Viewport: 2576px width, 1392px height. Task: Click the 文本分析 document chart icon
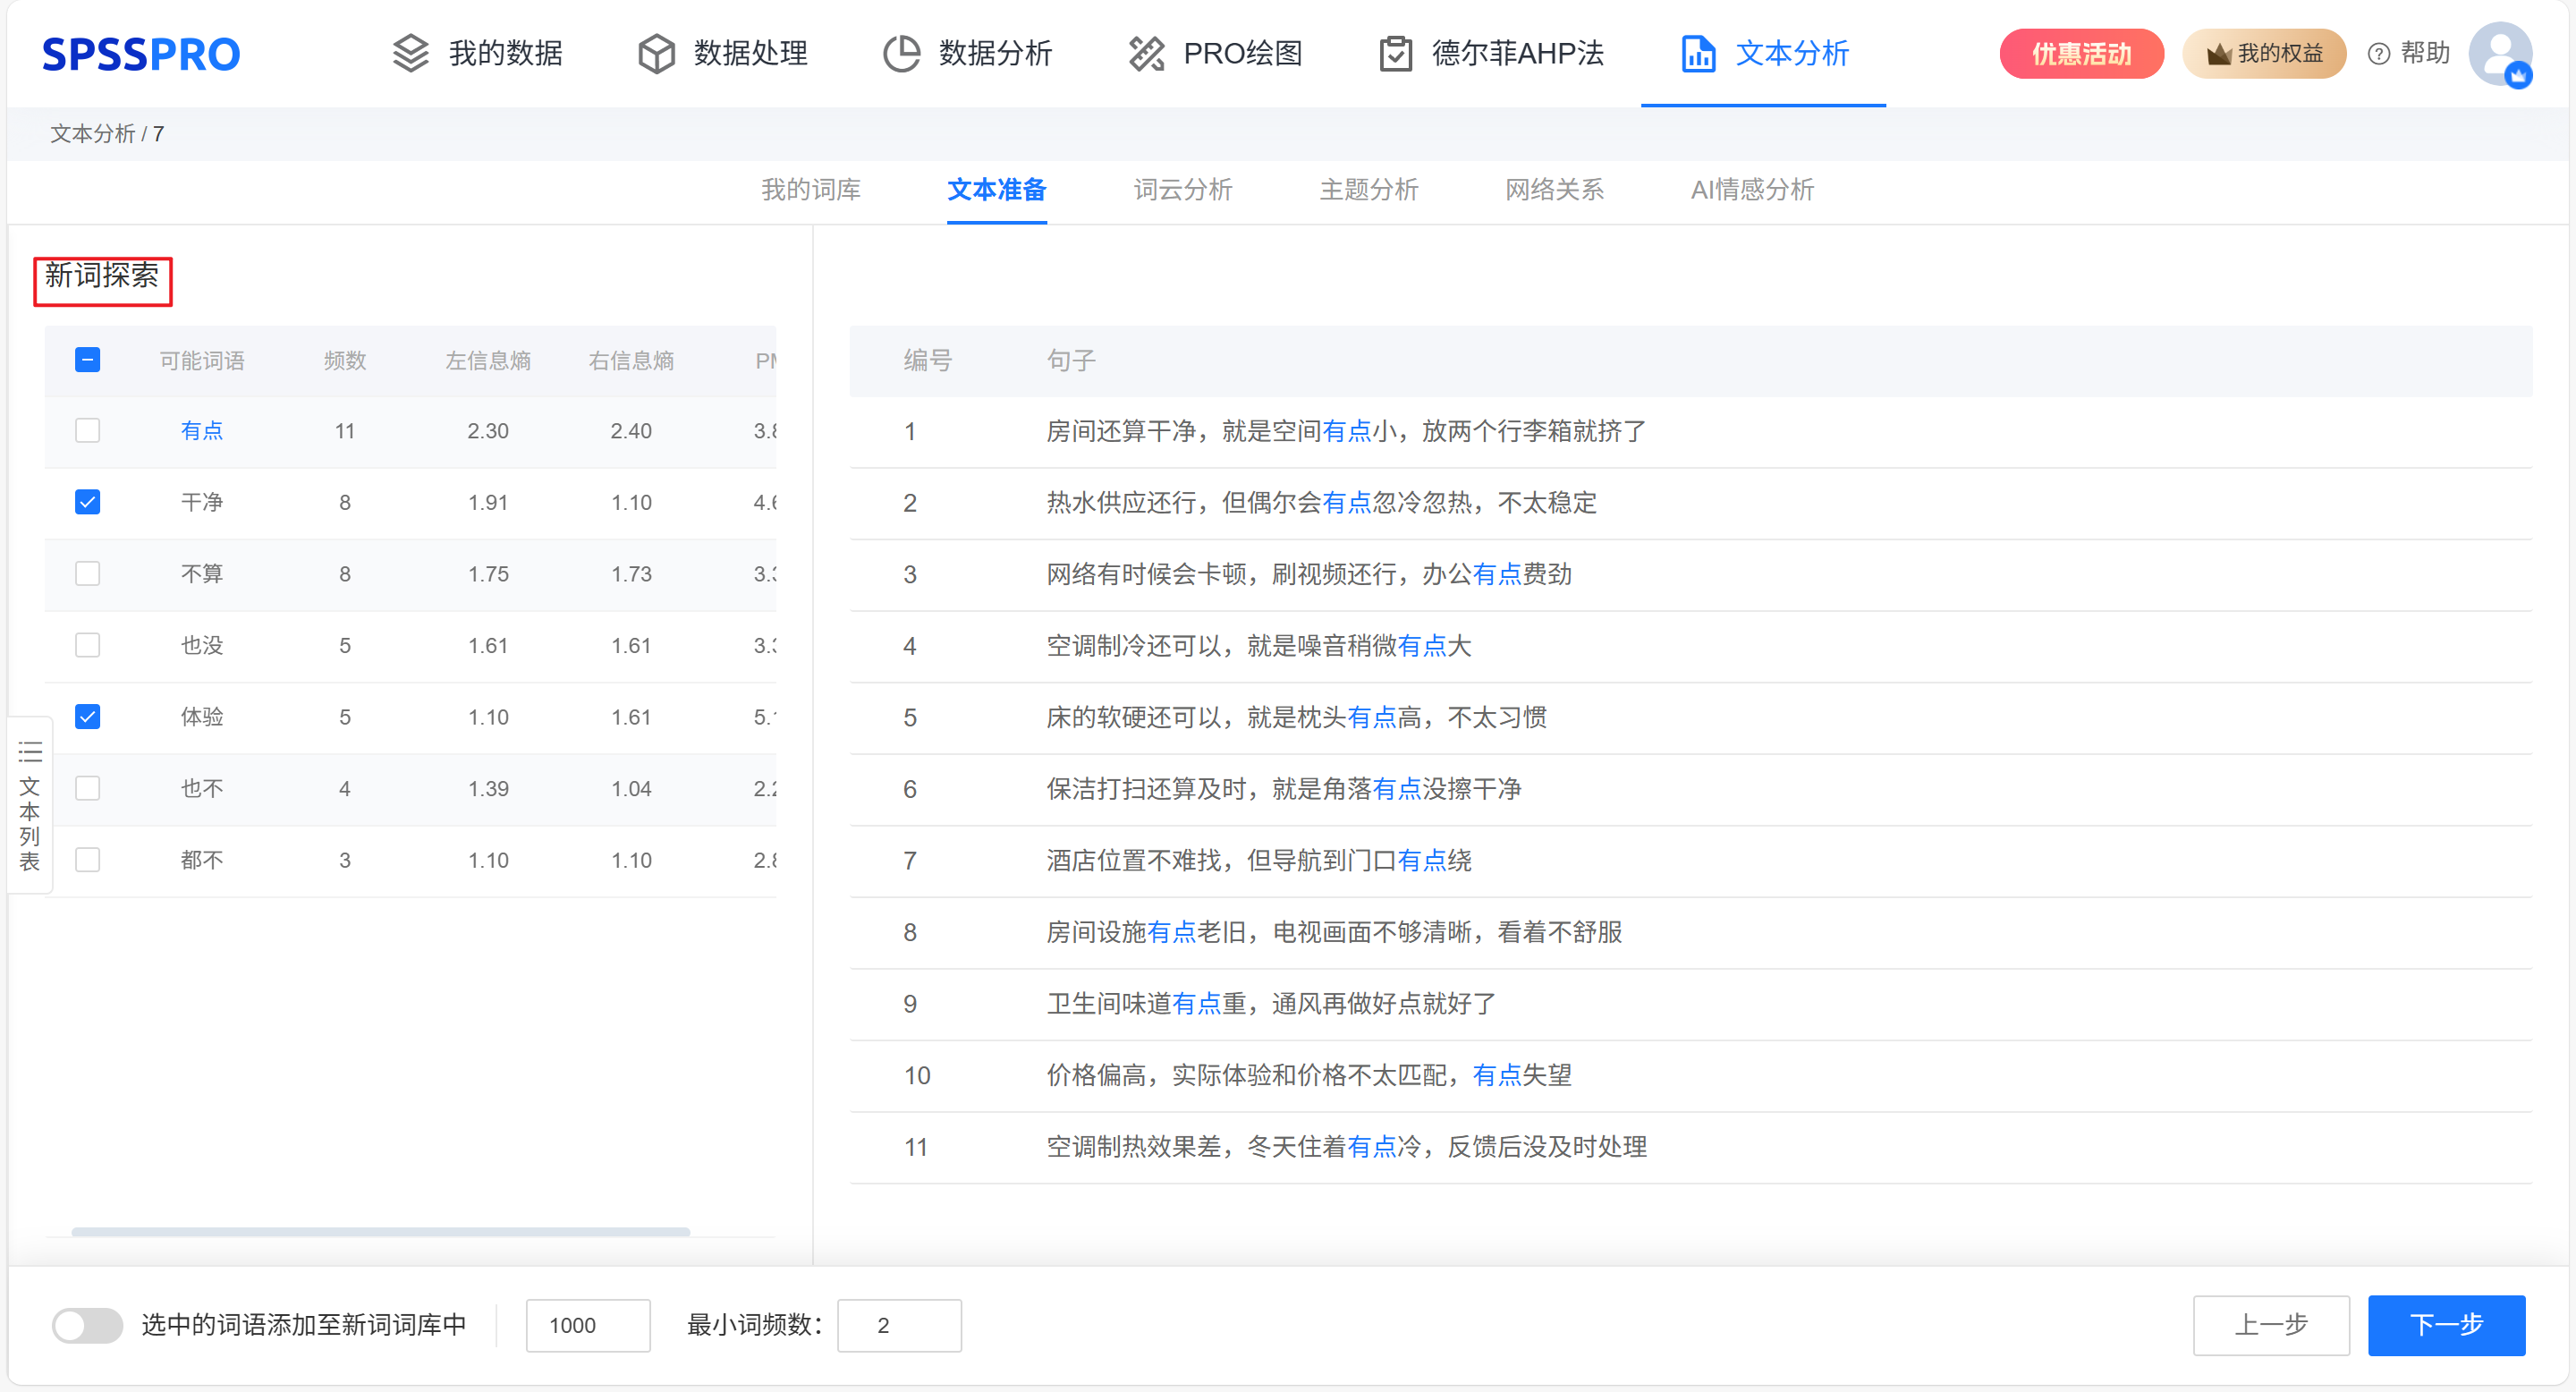pyautogui.click(x=1698, y=53)
